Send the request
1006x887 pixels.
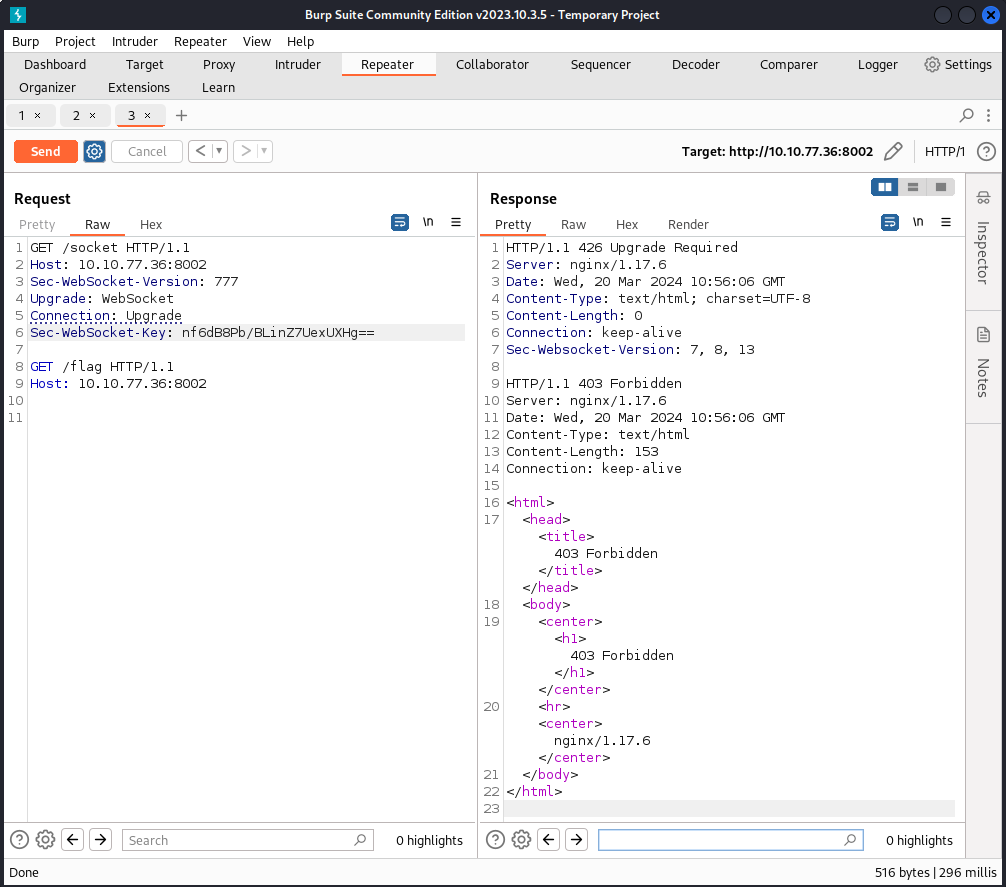click(46, 151)
